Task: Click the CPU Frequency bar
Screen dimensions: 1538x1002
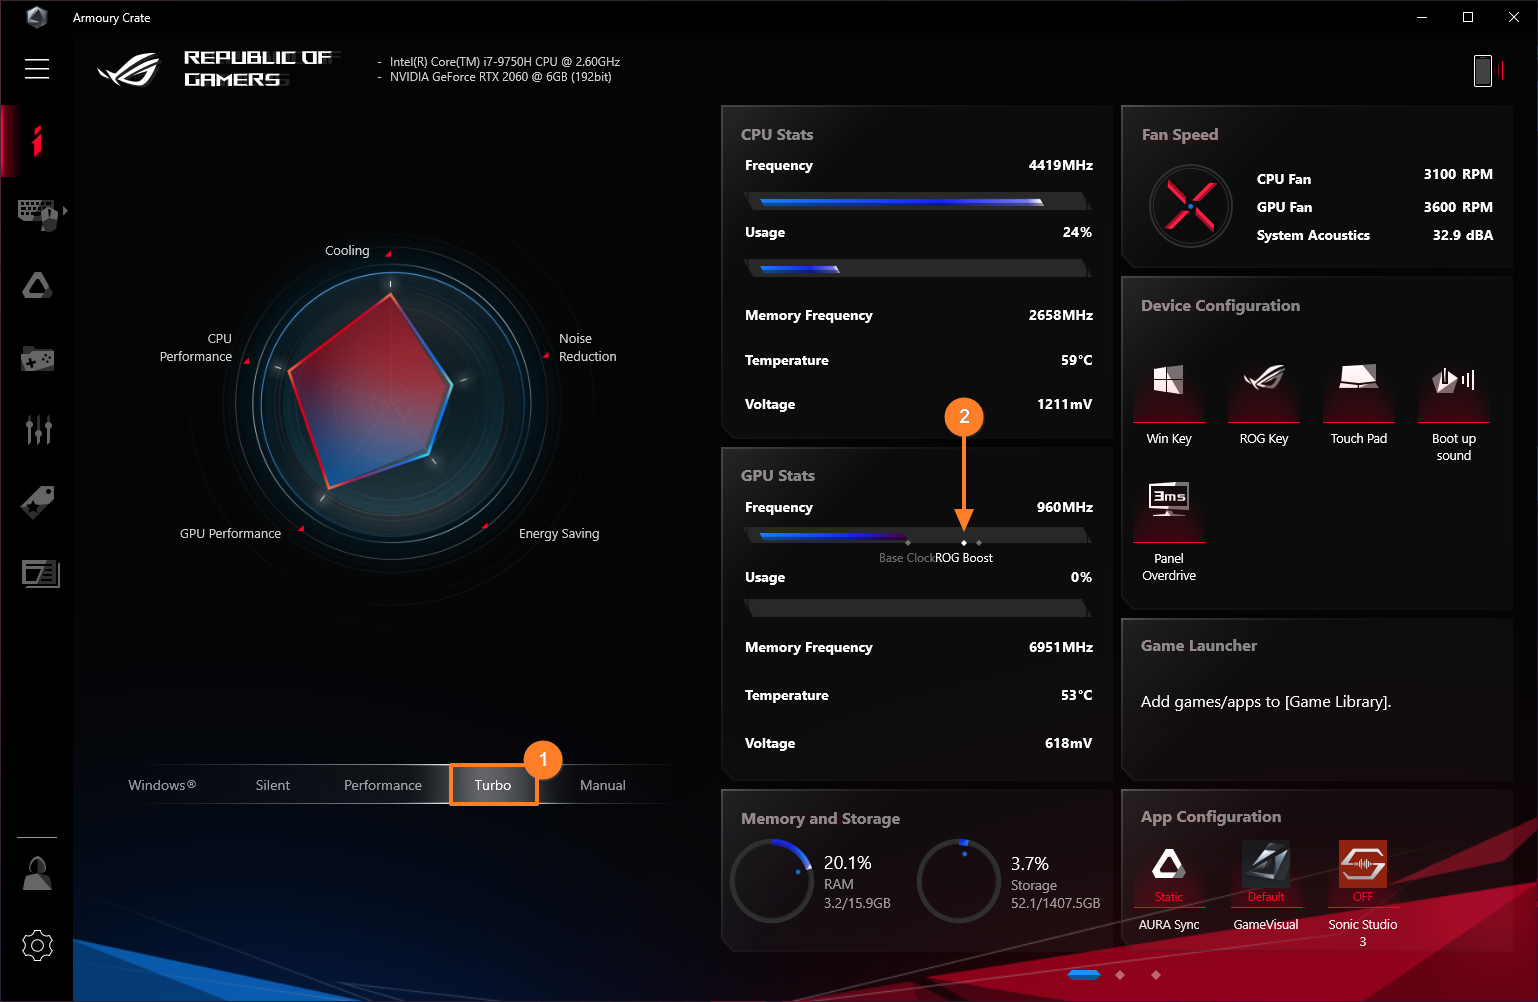Action: [x=917, y=202]
